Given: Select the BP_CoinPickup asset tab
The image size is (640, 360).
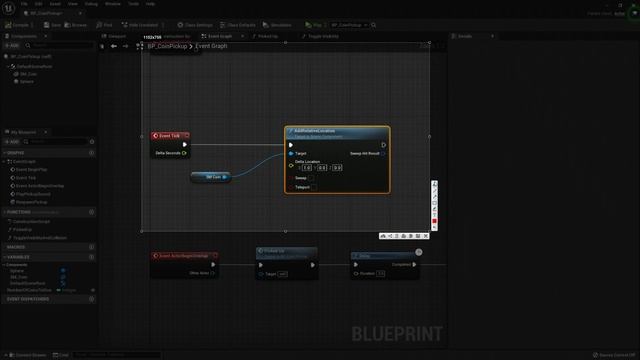Looking at the screenshot, I should click(47, 13).
